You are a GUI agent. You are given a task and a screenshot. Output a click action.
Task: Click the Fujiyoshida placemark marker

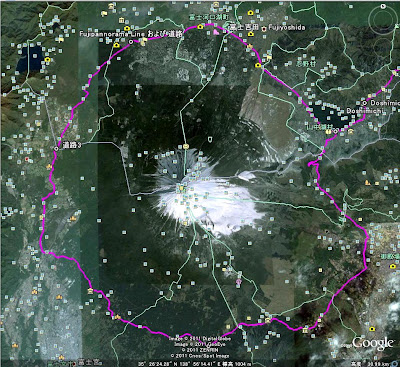264,29
